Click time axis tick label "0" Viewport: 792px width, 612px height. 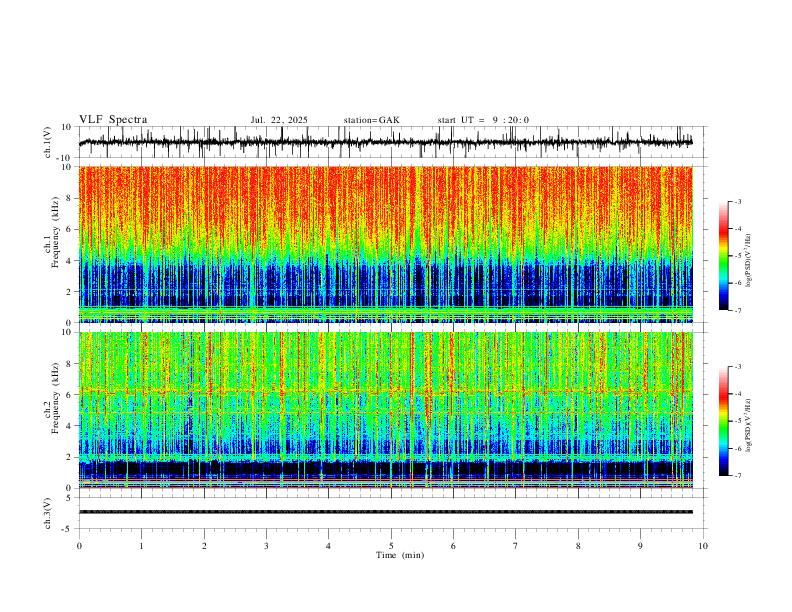[79, 546]
